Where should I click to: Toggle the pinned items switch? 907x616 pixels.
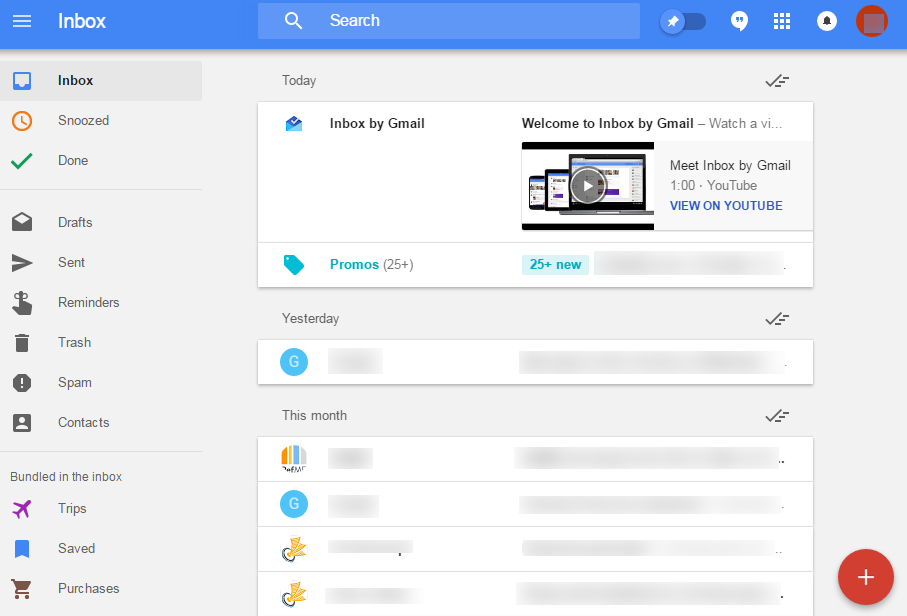click(683, 21)
